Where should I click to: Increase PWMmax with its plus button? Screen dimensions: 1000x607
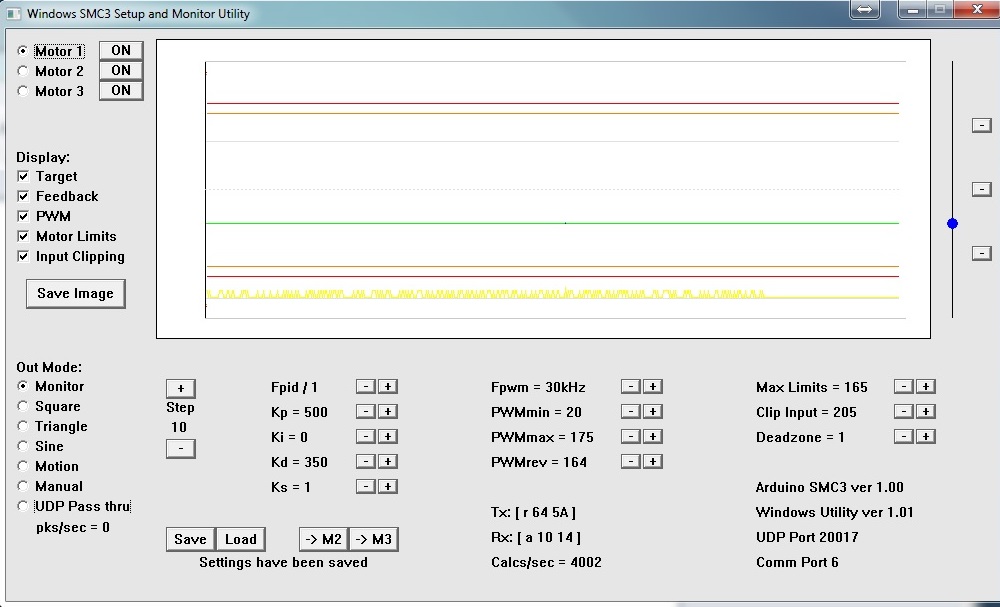[652, 436]
